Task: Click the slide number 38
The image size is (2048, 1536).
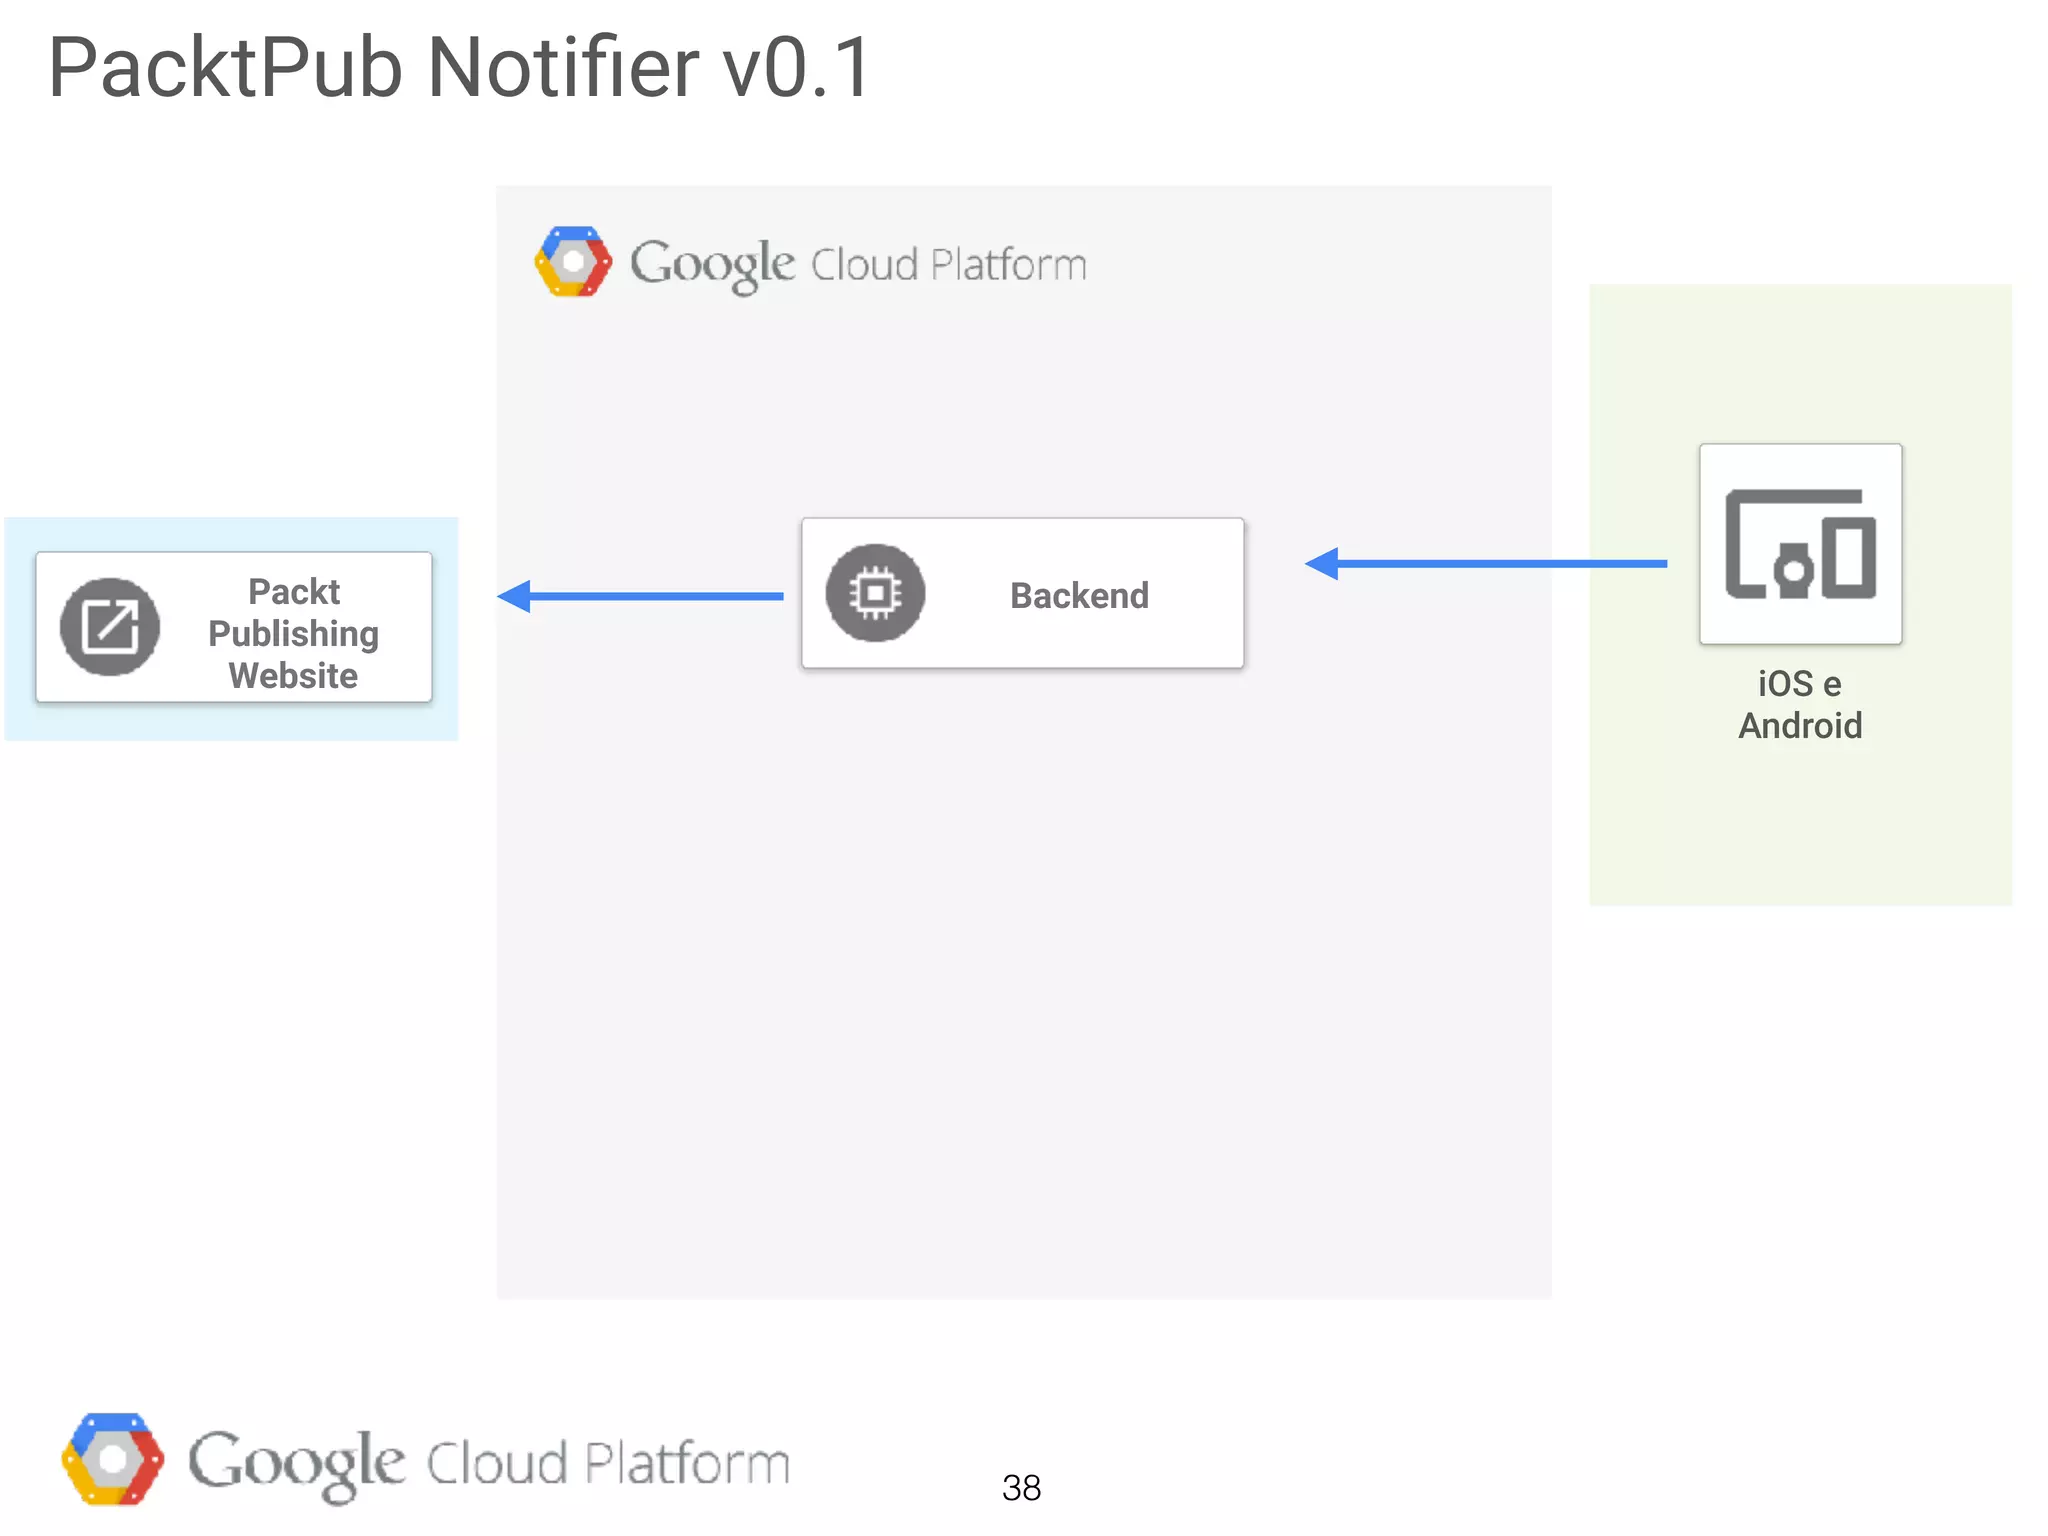Action: tap(1021, 1488)
